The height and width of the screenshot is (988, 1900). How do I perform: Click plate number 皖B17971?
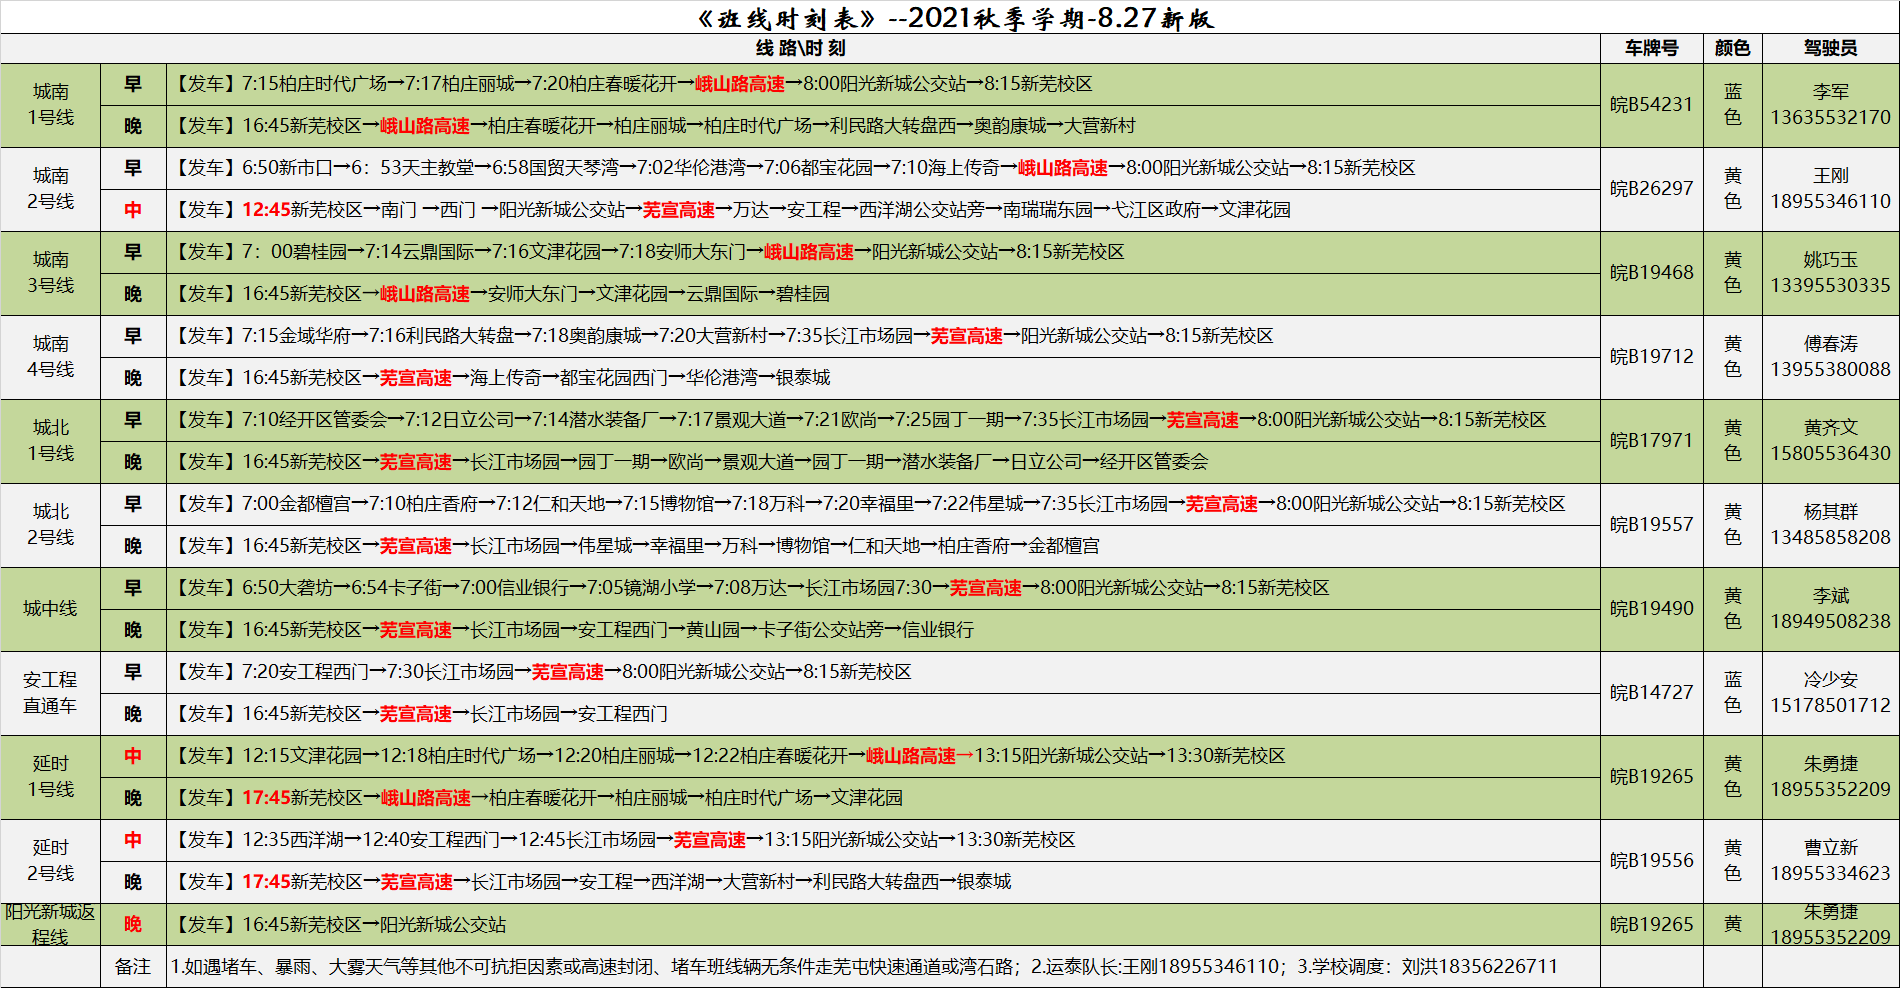tap(1651, 441)
